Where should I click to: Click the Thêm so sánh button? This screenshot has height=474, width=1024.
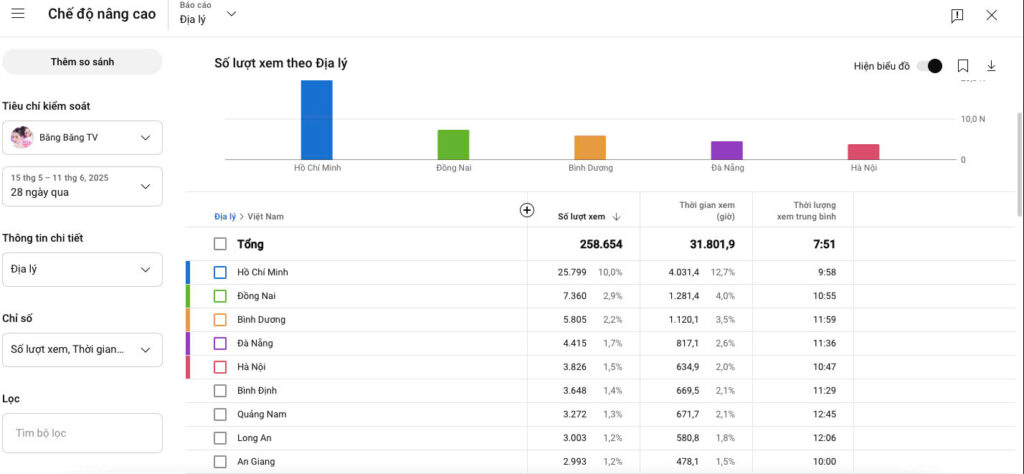pos(82,62)
